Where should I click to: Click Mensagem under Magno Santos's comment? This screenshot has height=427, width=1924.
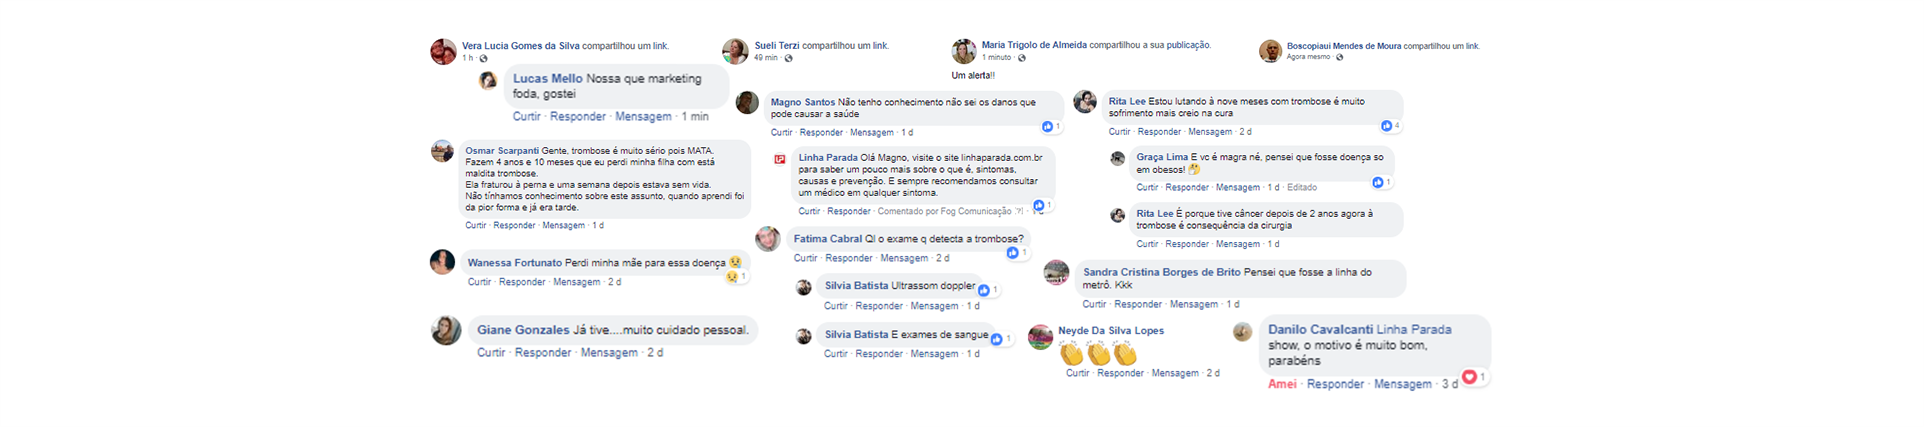[872, 133]
